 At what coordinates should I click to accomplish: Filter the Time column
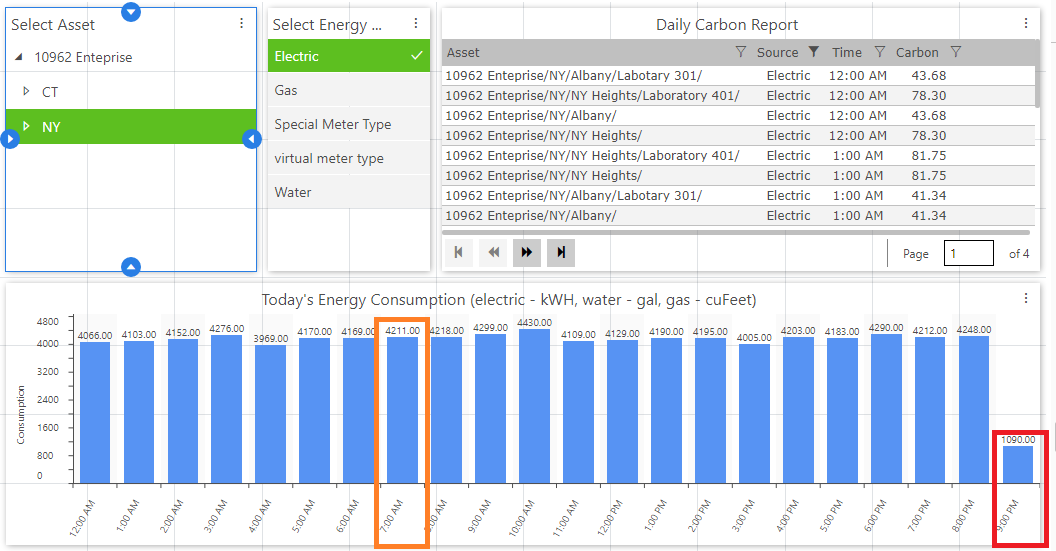coord(879,52)
